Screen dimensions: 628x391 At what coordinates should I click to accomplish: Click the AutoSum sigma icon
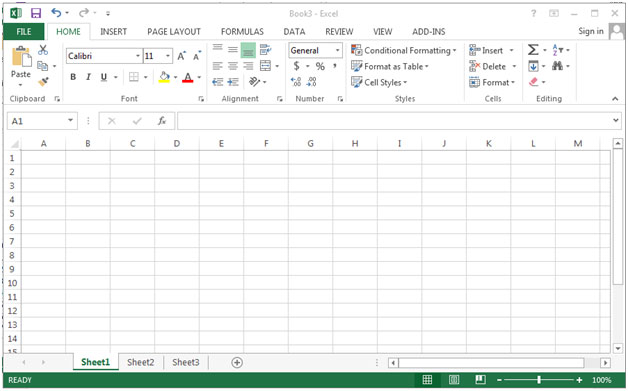(533, 50)
